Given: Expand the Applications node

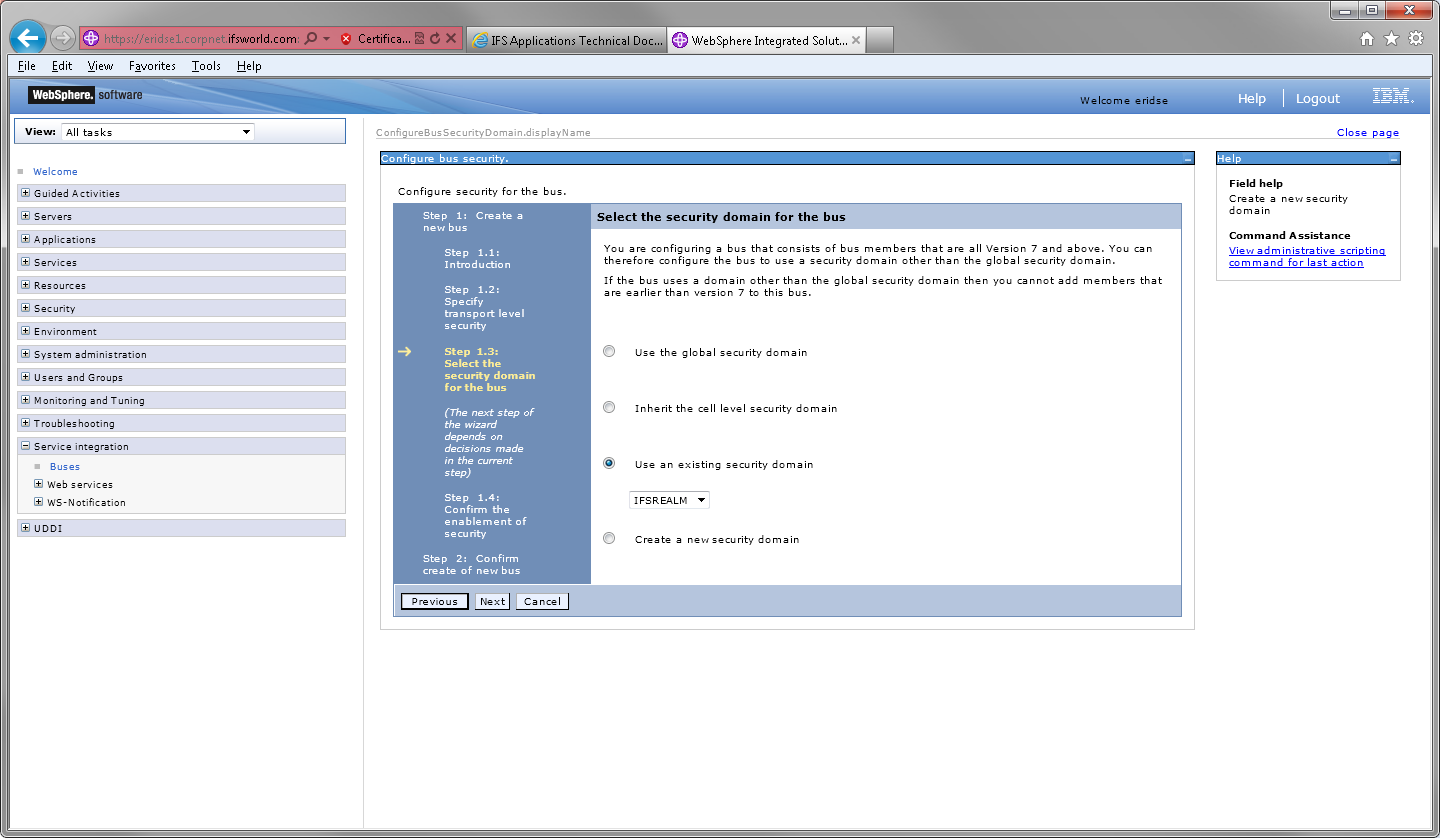Looking at the screenshot, I should [x=26, y=239].
